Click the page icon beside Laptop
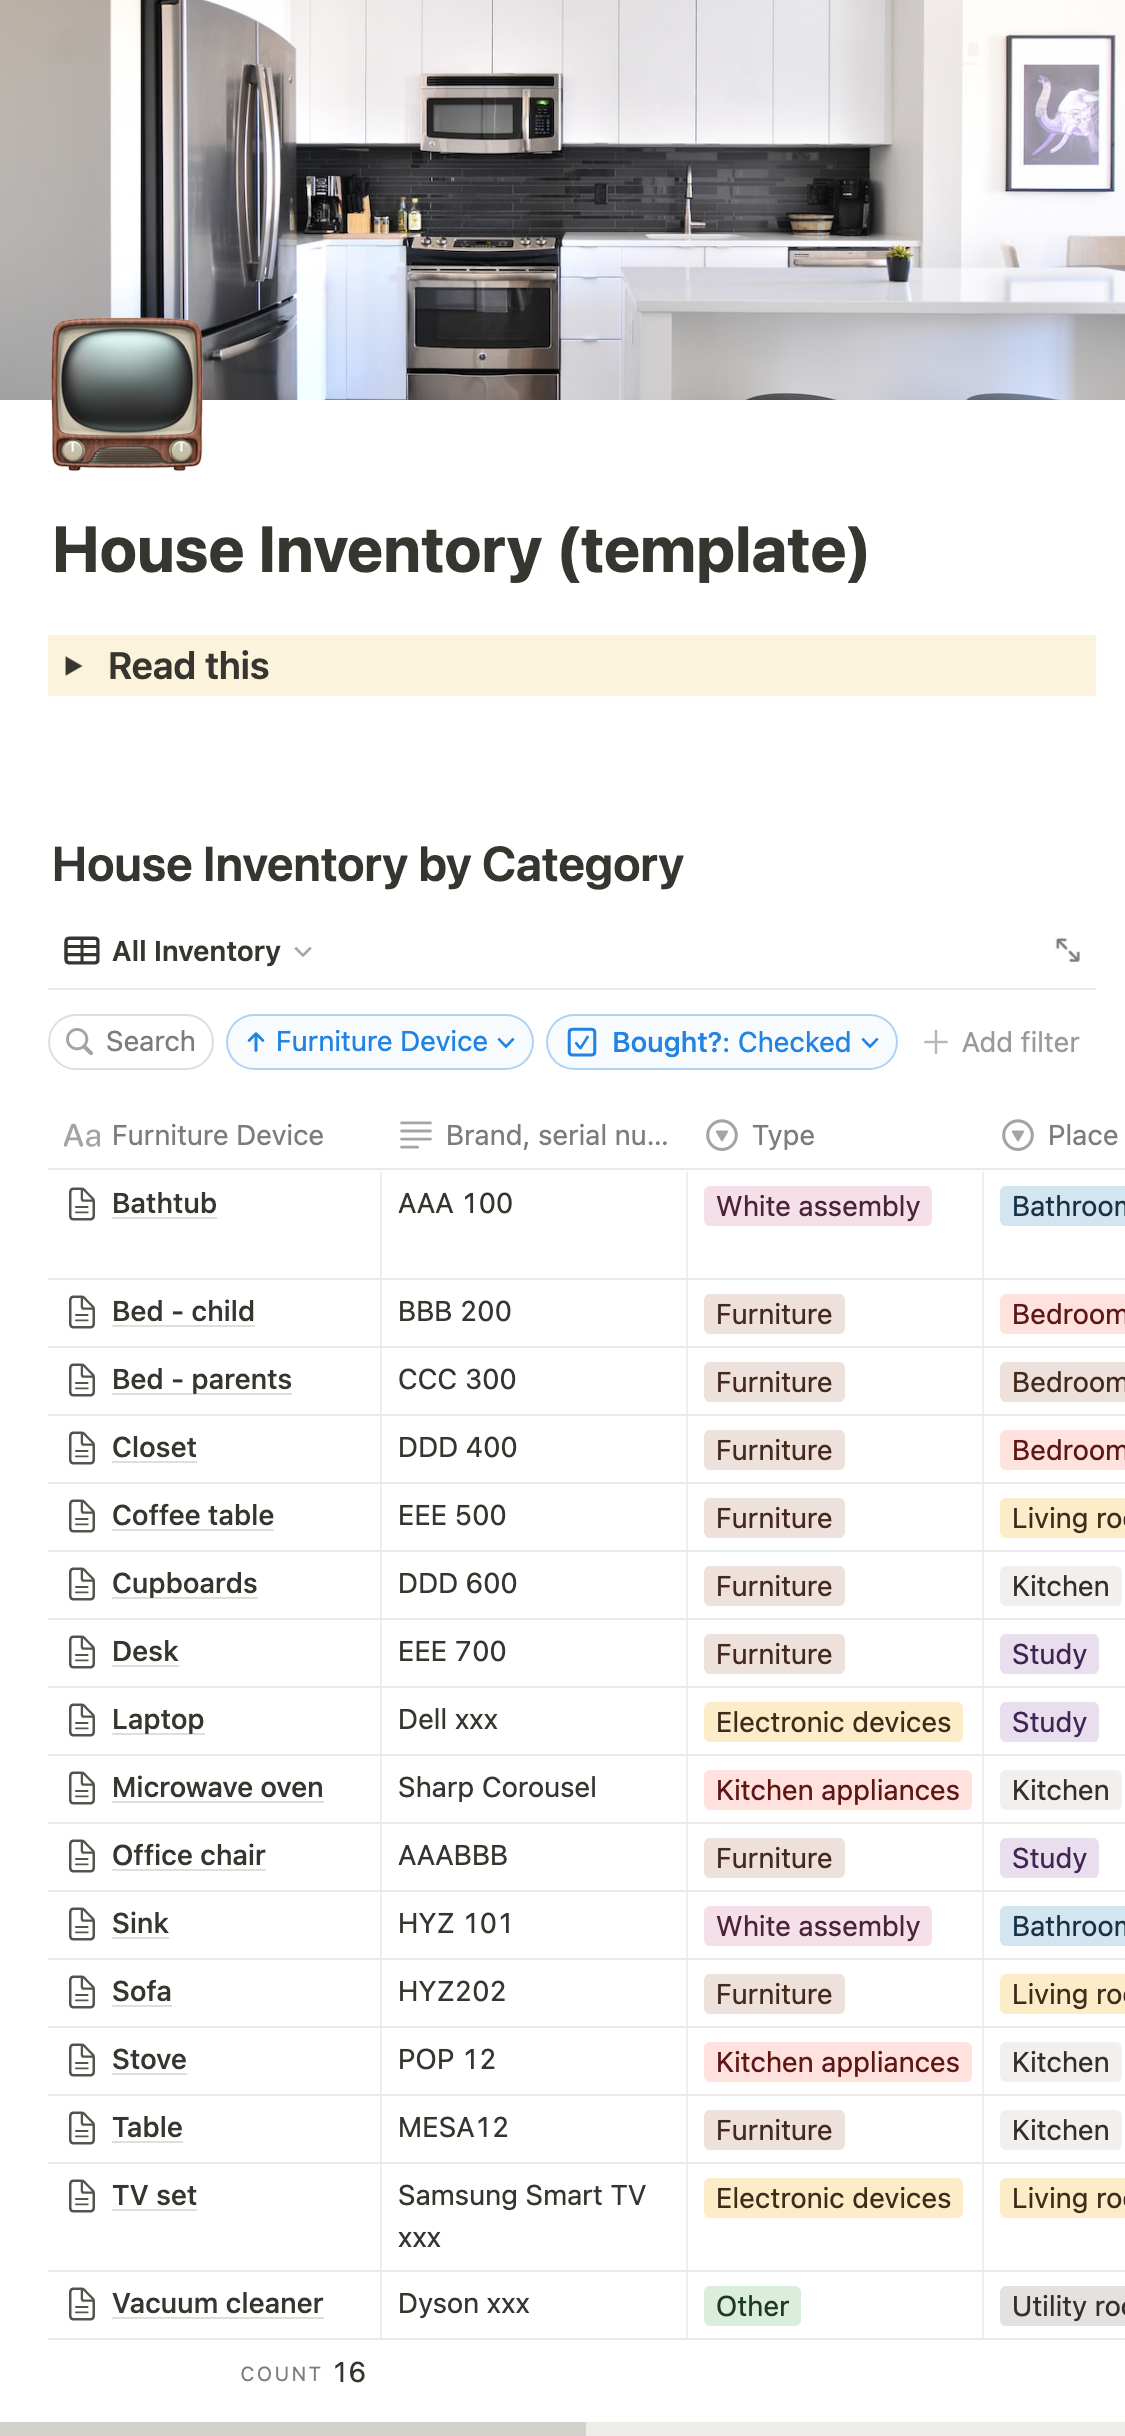 [82, 1720]
